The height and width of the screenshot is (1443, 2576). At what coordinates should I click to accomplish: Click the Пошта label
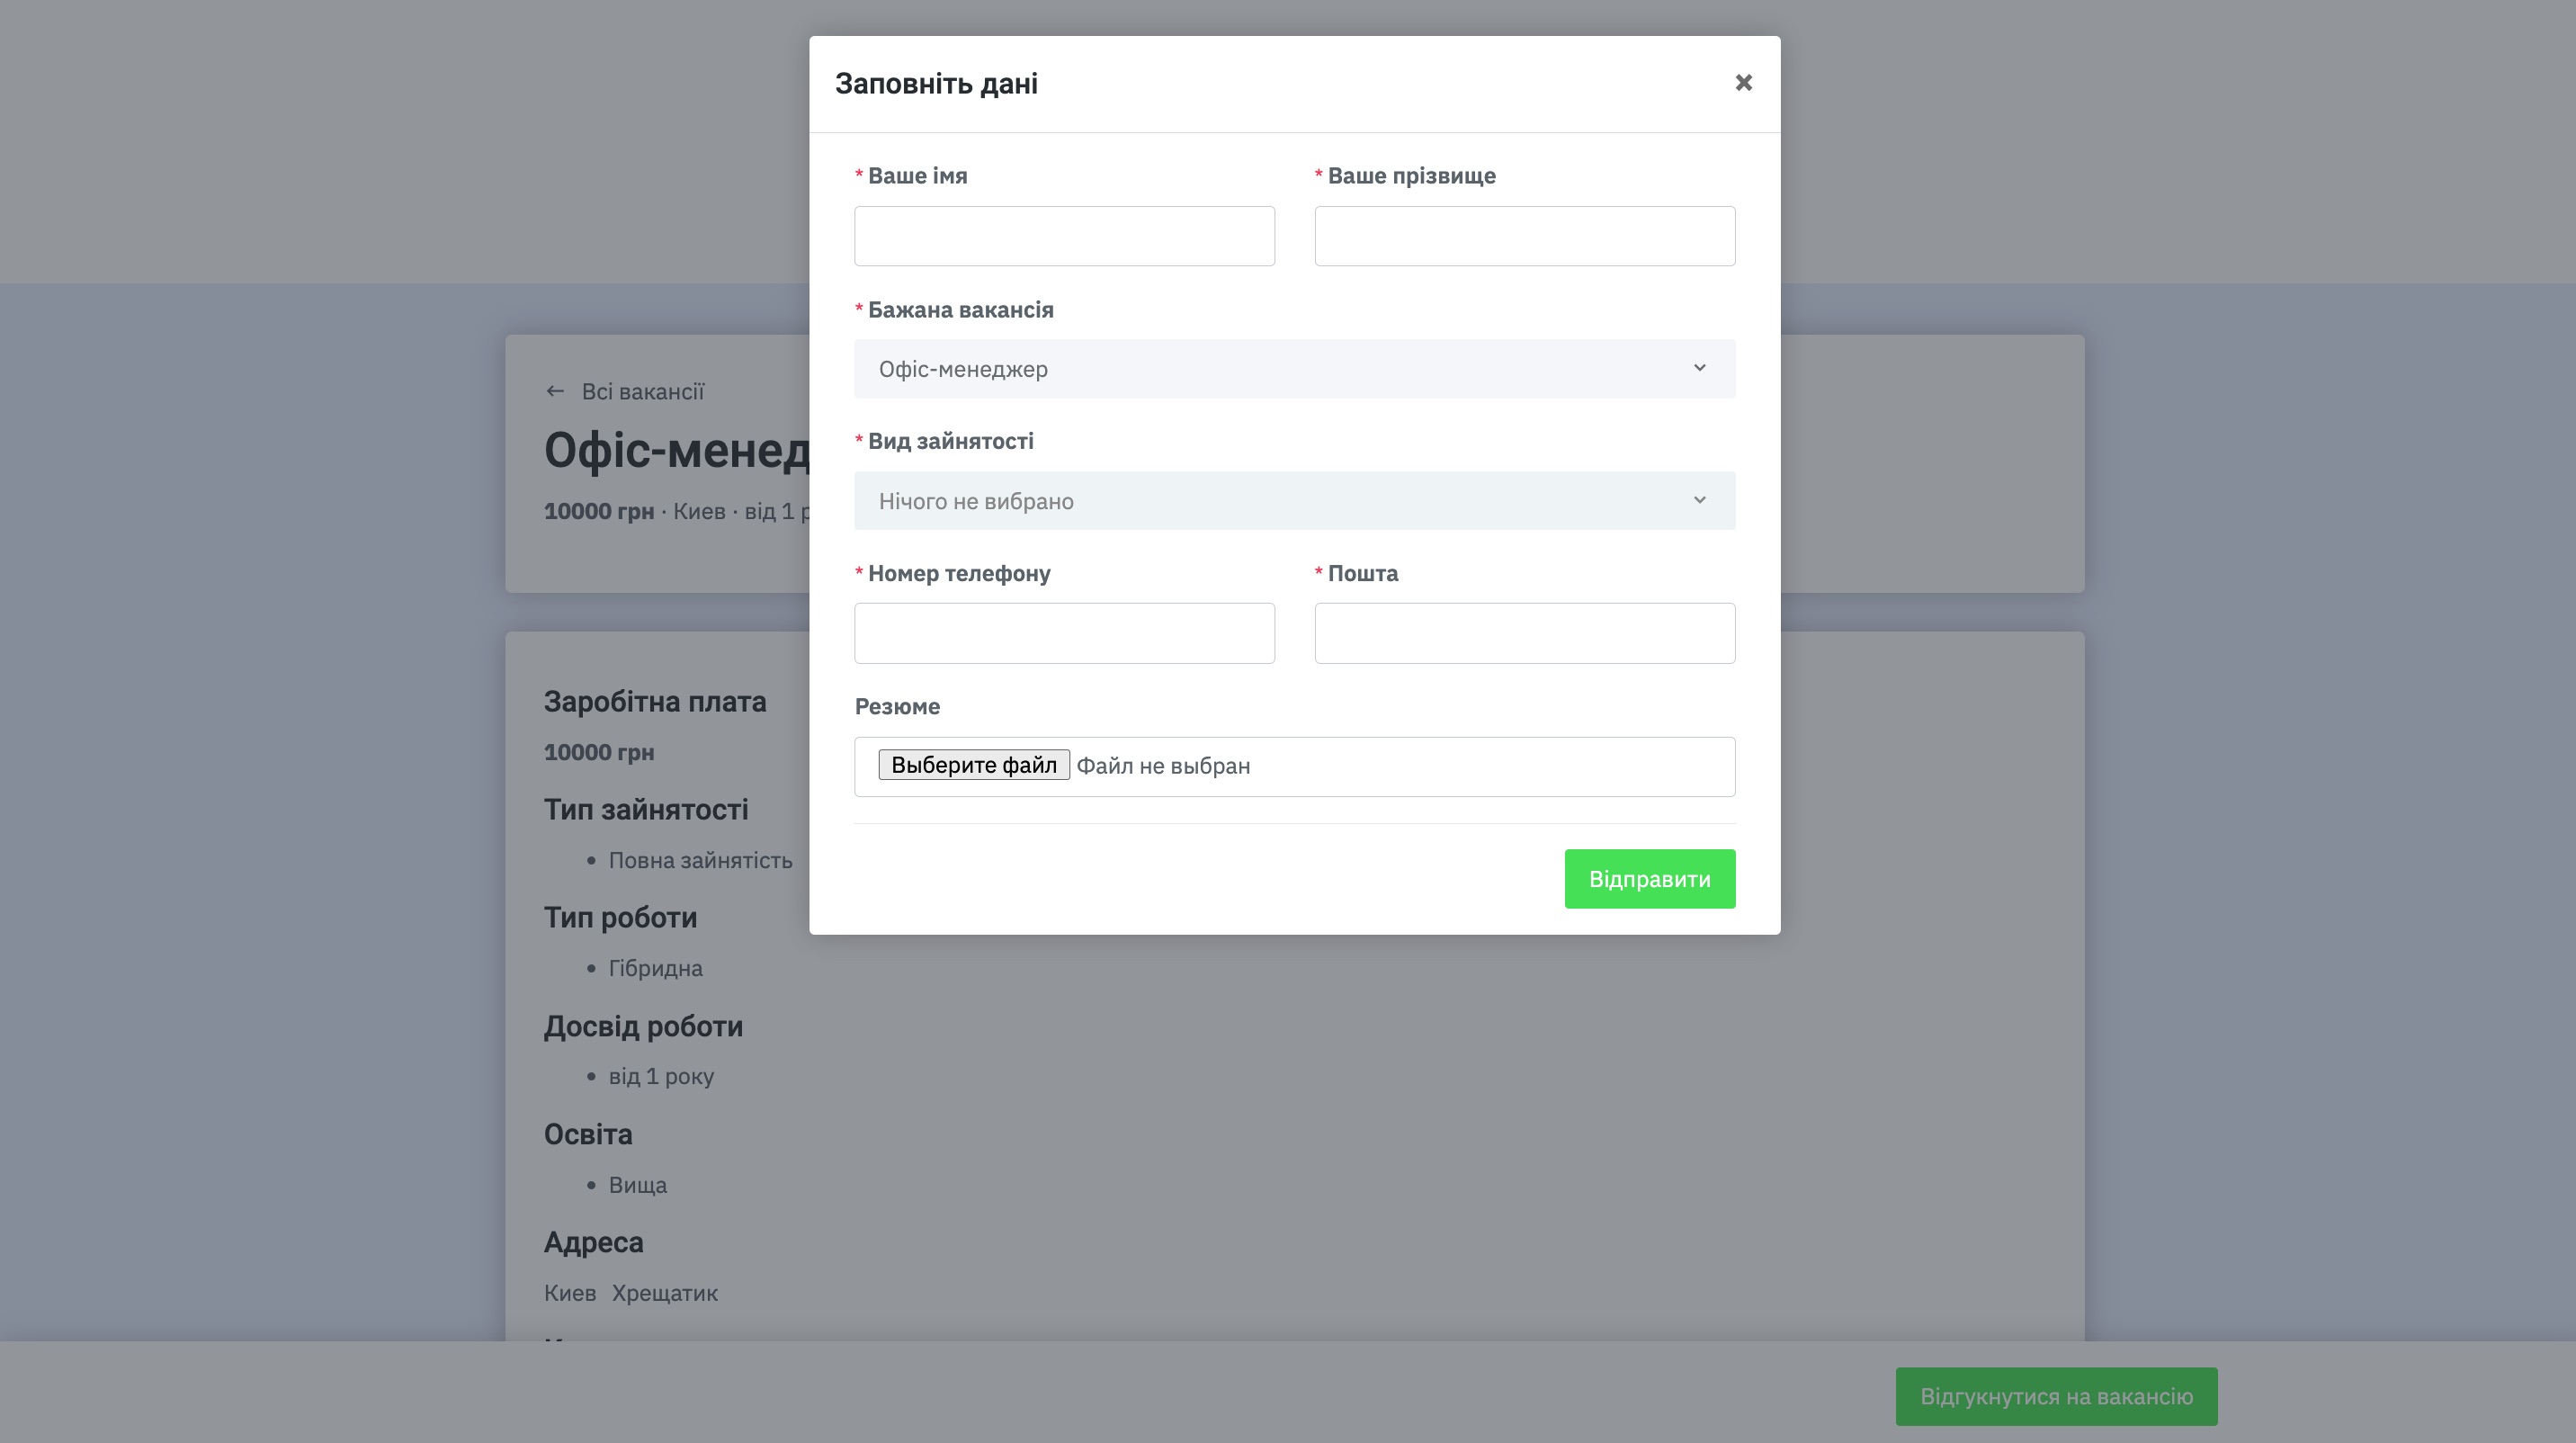[1362, 574]
